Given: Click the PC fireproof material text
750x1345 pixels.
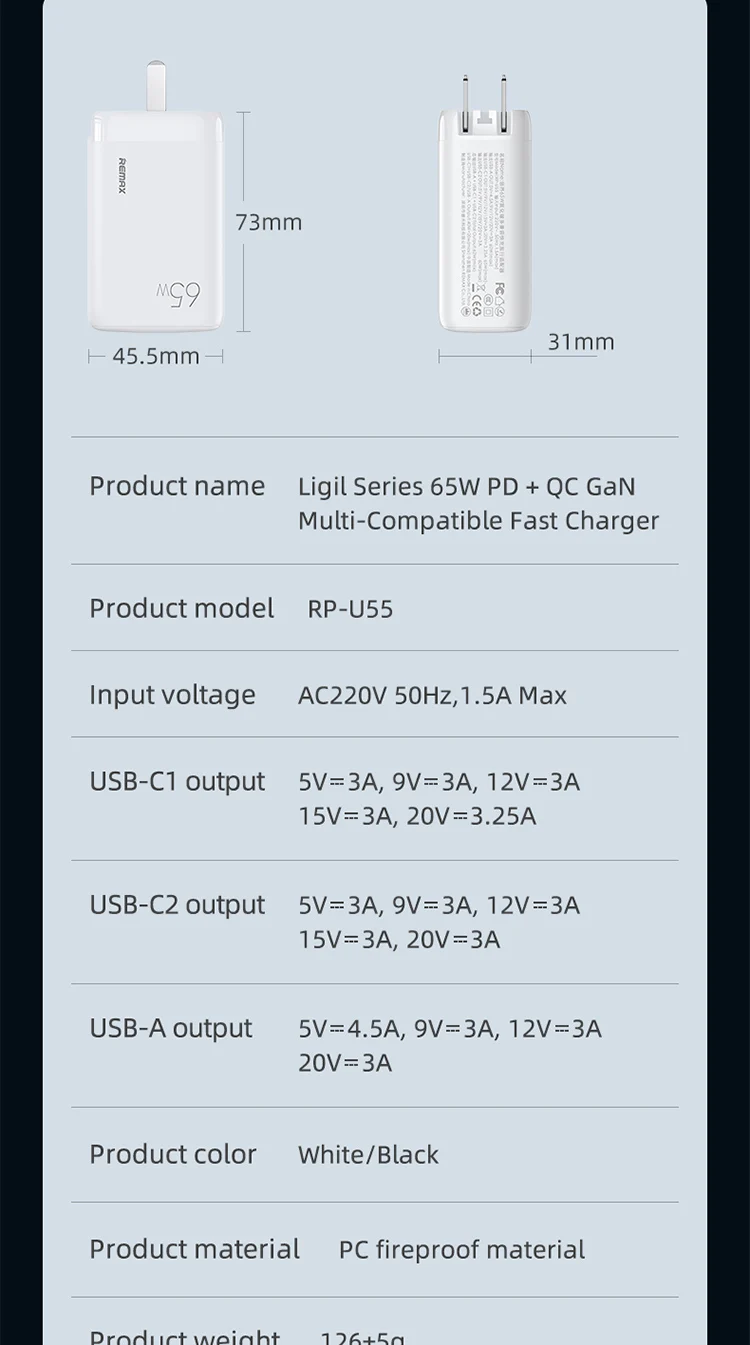Looking at the screenshot, I should tap(462, 1250).
